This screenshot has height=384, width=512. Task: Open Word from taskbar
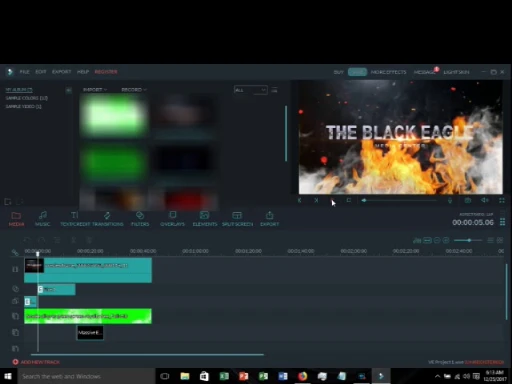click(x=283, y=376)
